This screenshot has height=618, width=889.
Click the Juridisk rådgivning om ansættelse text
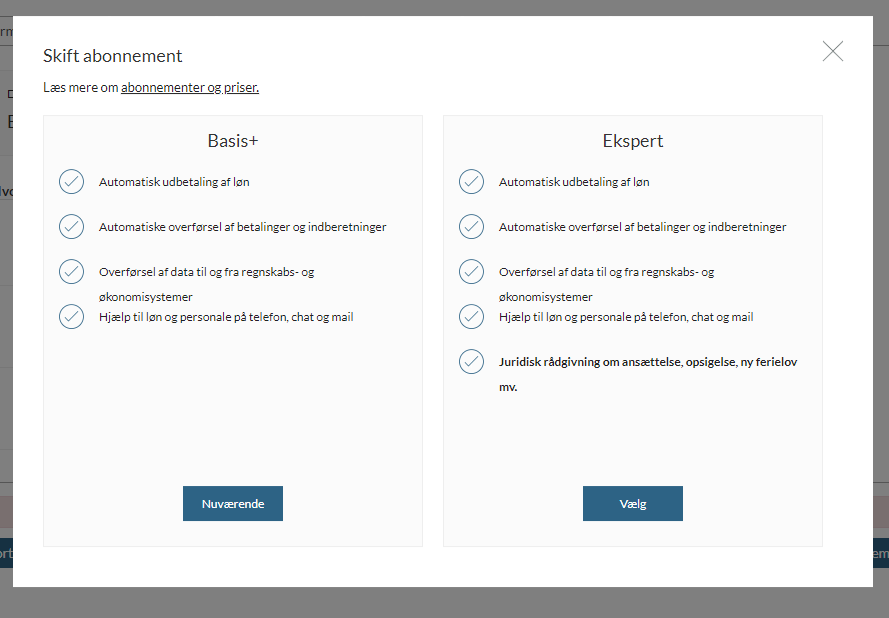(x=647, y=362)
